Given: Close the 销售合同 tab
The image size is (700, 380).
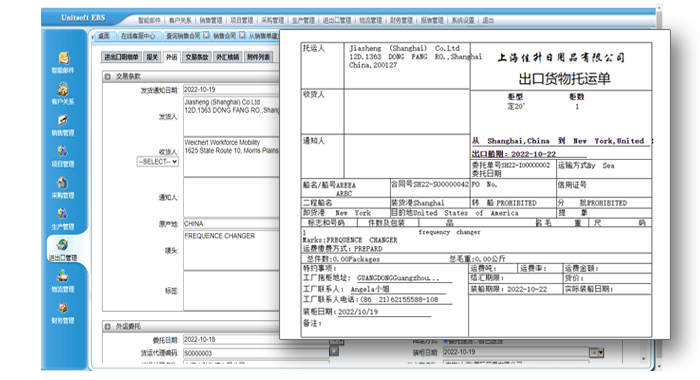Looking at the screenshot, I should [x=242, y=35].
